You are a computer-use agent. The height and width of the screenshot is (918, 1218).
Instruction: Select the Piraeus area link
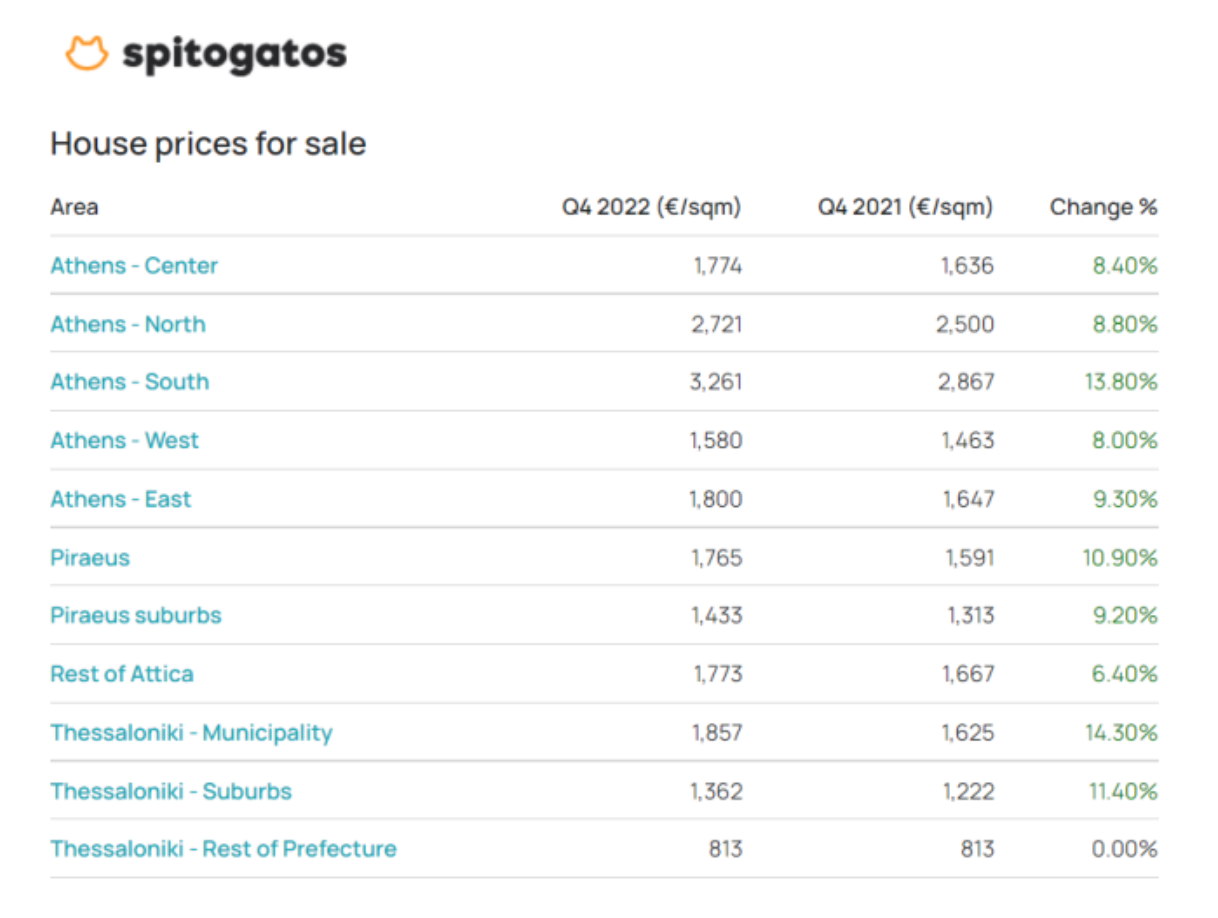click(90, 558)
